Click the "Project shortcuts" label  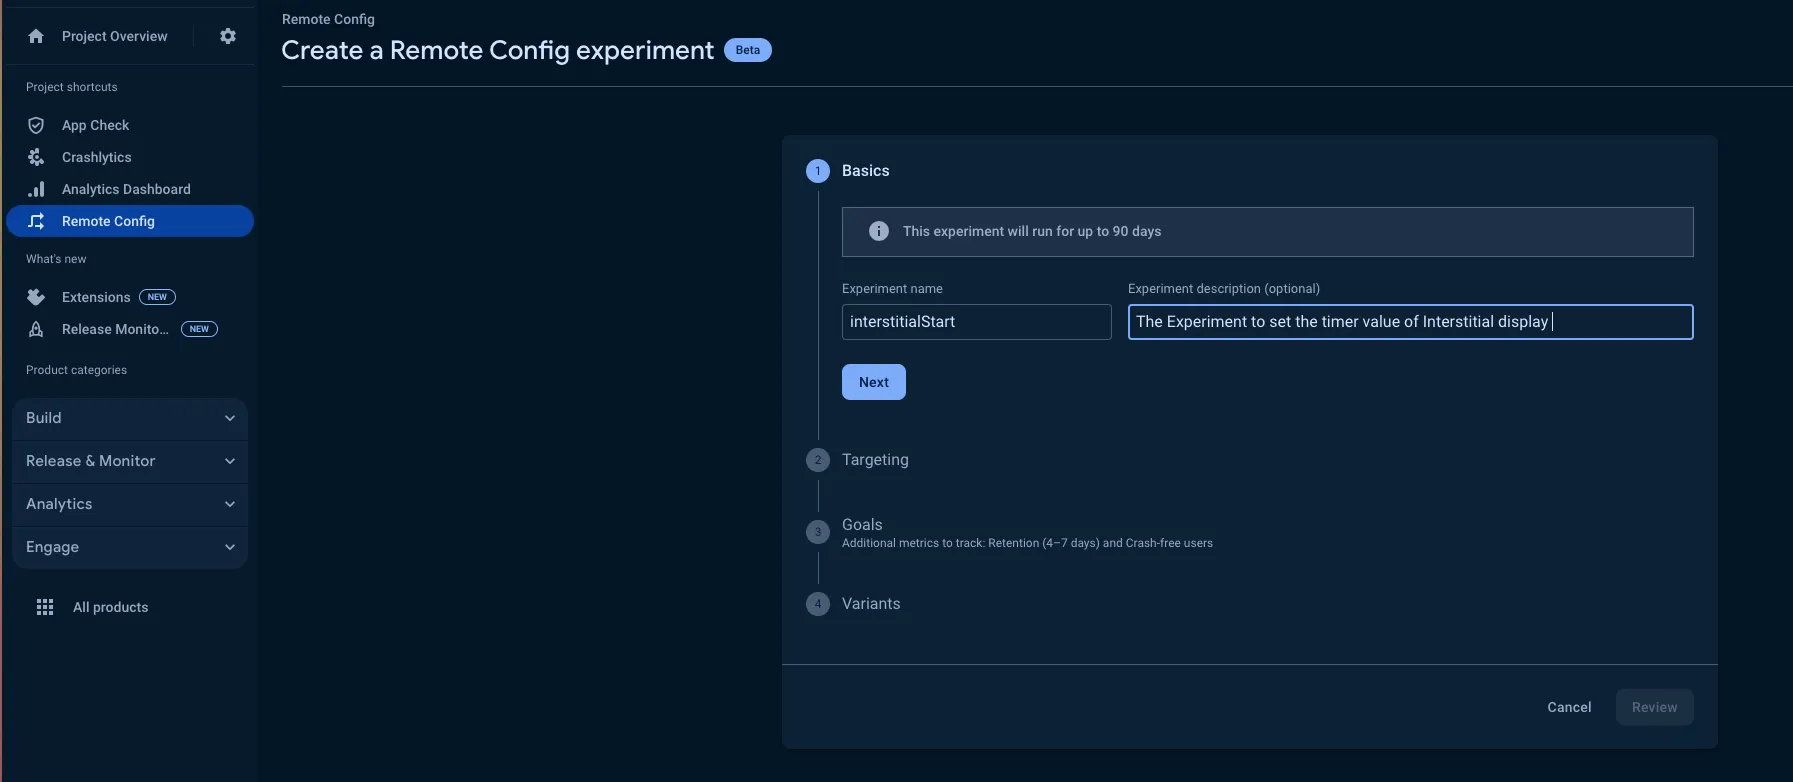[72, 87]
